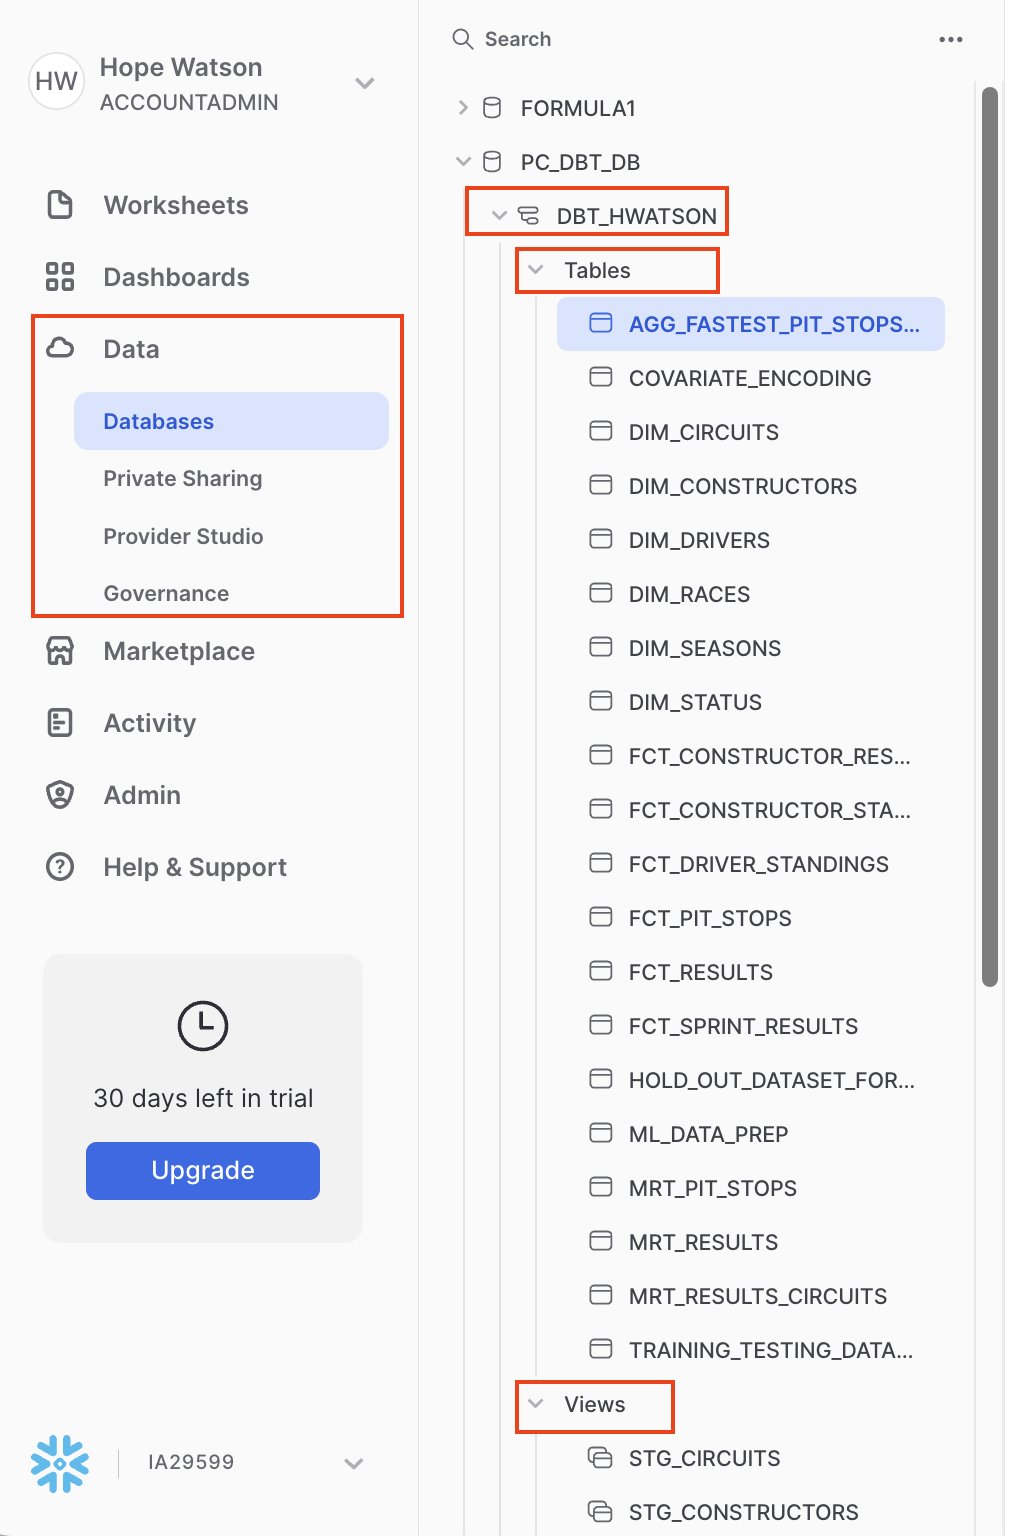Open the Hope Watson profile dropdown
The height and width of the screenshot is (1536, 1010).
click(364, 84)
